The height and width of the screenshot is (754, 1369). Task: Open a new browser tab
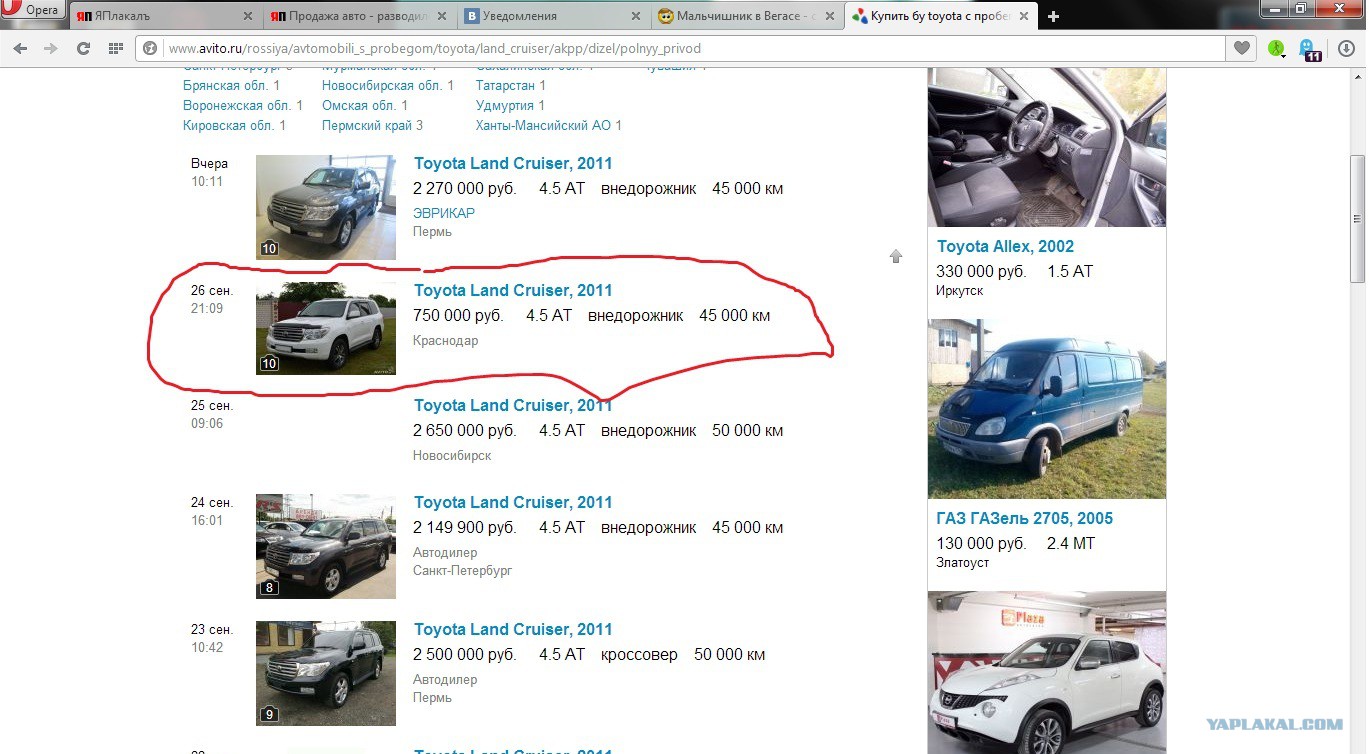pos(1053,16)
